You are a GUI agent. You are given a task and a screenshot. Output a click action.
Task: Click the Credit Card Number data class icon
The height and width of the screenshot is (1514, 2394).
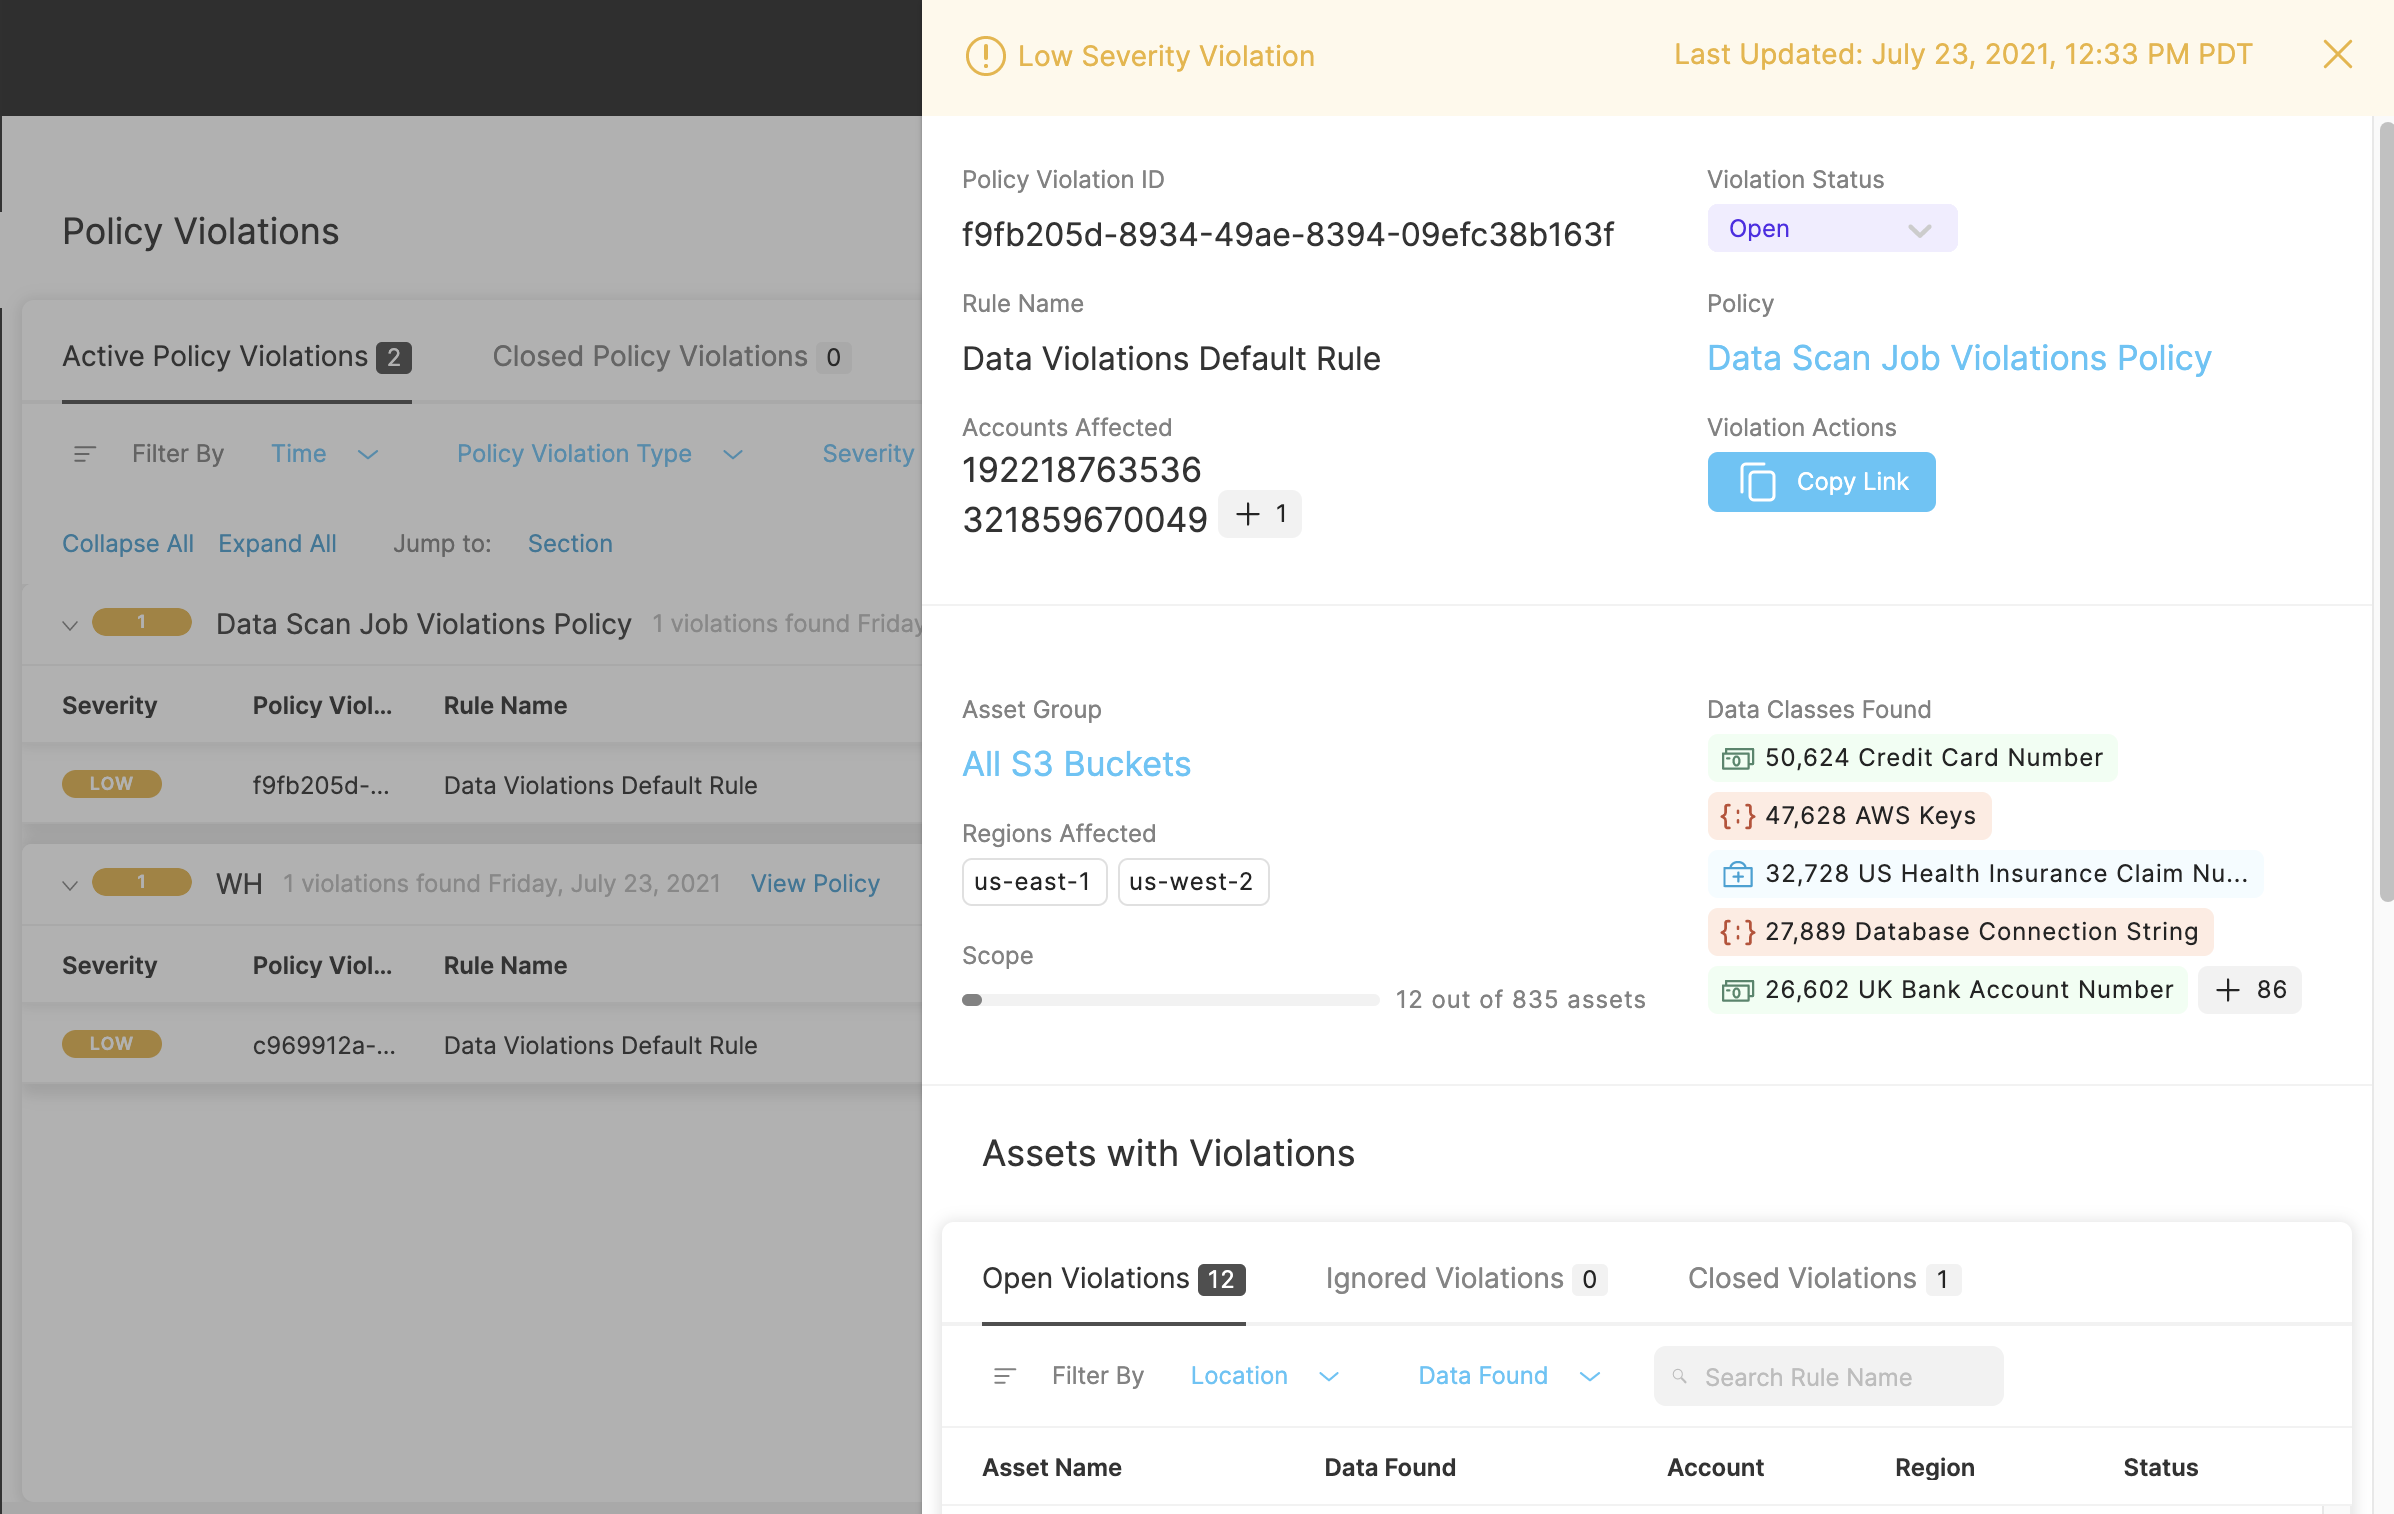click(1737, 759)
